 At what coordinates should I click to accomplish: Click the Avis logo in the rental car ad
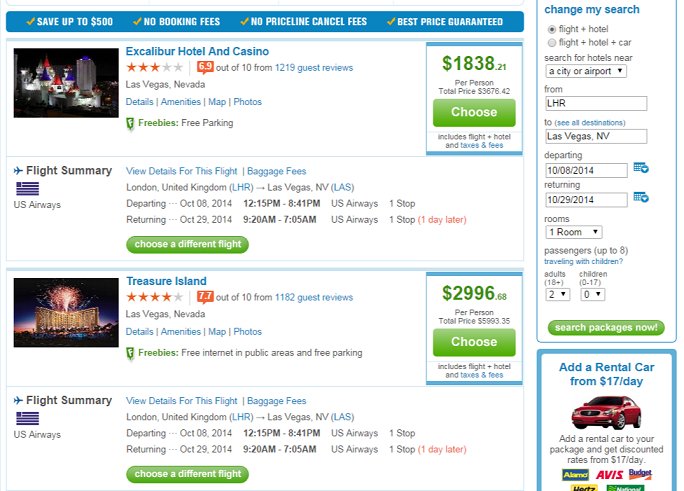tap(609, 475)
